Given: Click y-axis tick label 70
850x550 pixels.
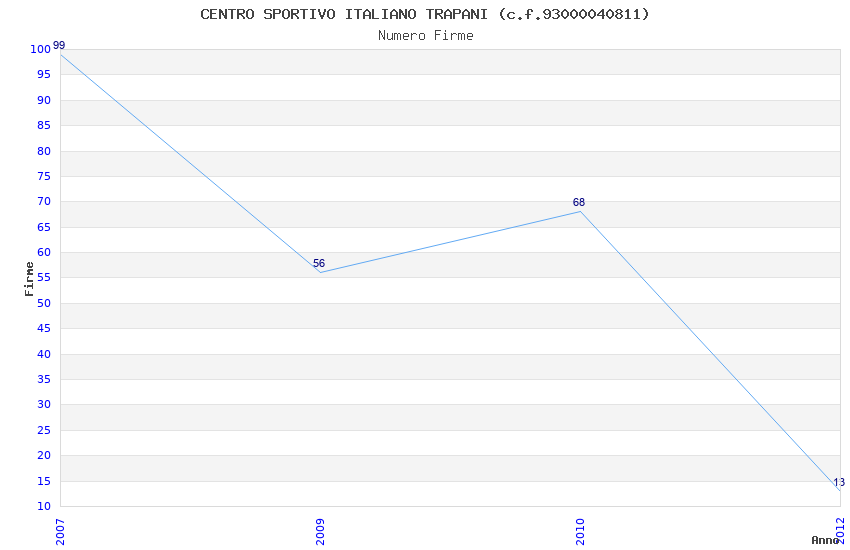Looking at the screenshot, I should (x=44, y=201).
